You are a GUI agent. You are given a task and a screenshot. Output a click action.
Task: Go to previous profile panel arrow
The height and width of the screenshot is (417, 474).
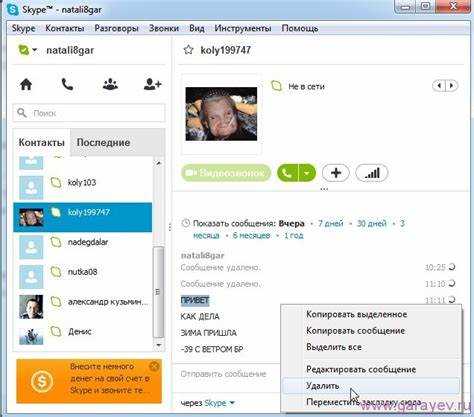point(439,86)
